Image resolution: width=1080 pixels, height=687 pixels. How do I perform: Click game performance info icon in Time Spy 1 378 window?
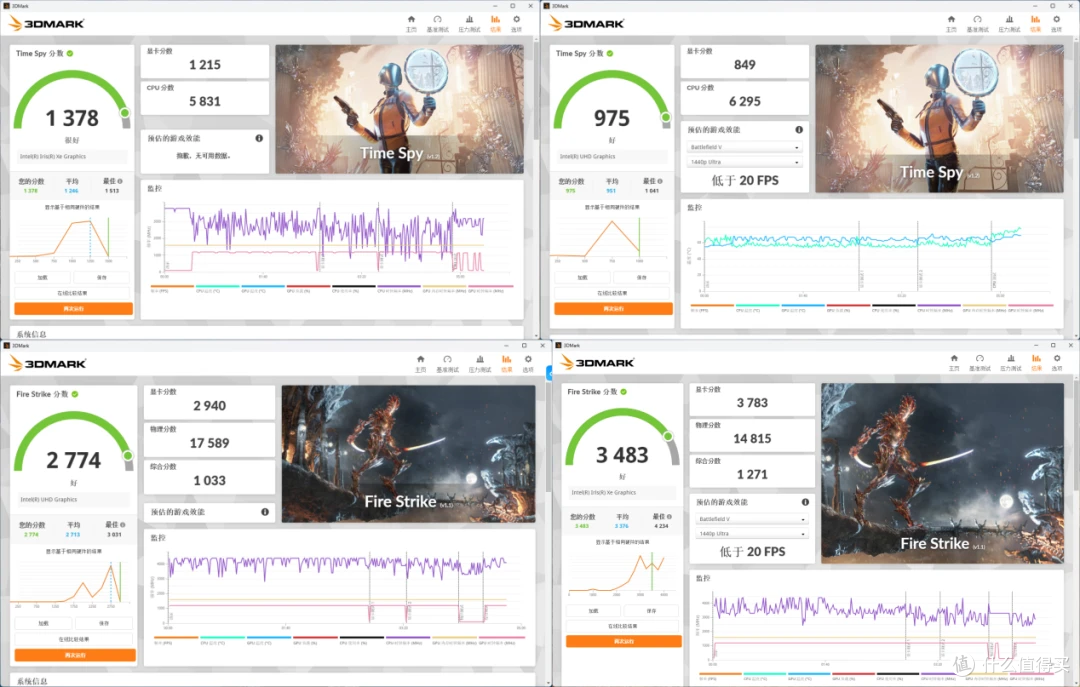(x=260, y=139)
